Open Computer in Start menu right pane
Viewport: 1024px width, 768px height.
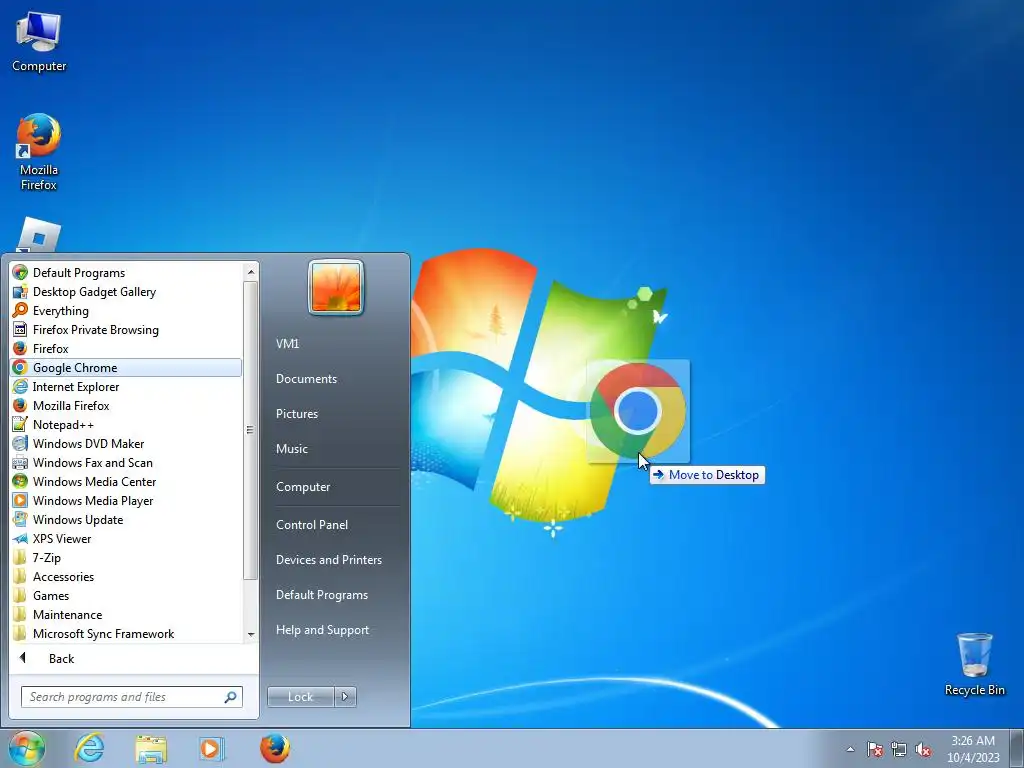coord(303,487)
